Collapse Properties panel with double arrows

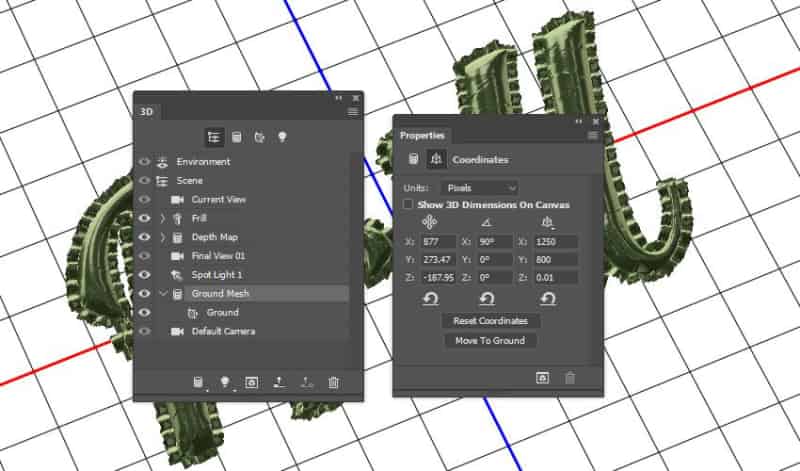click(578, 121)
